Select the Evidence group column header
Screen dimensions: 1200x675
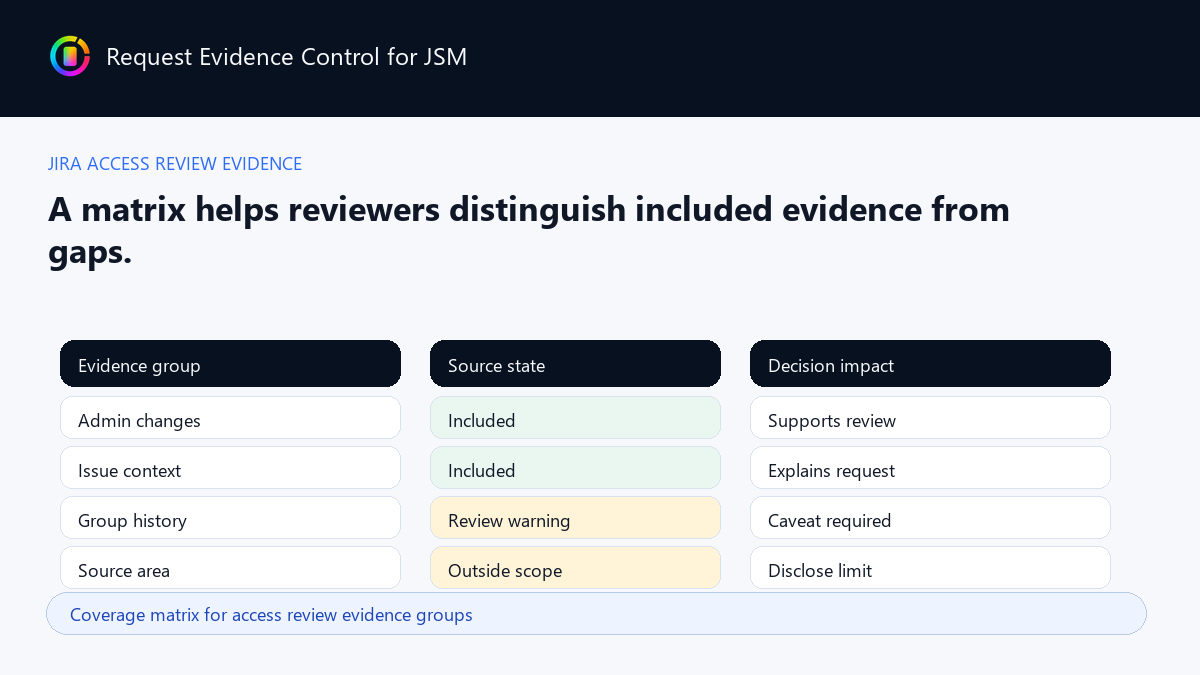pyautogui.click(x=230, y=364)
